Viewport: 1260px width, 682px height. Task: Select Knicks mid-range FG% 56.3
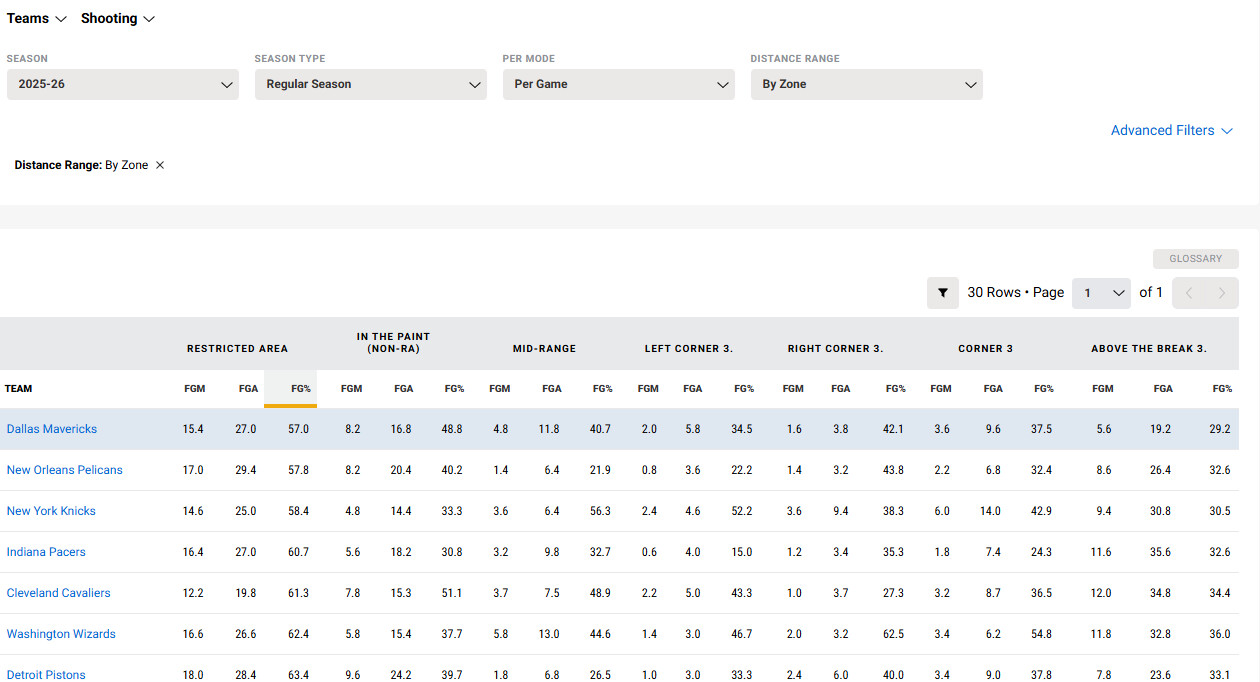[x=600, y=511]
